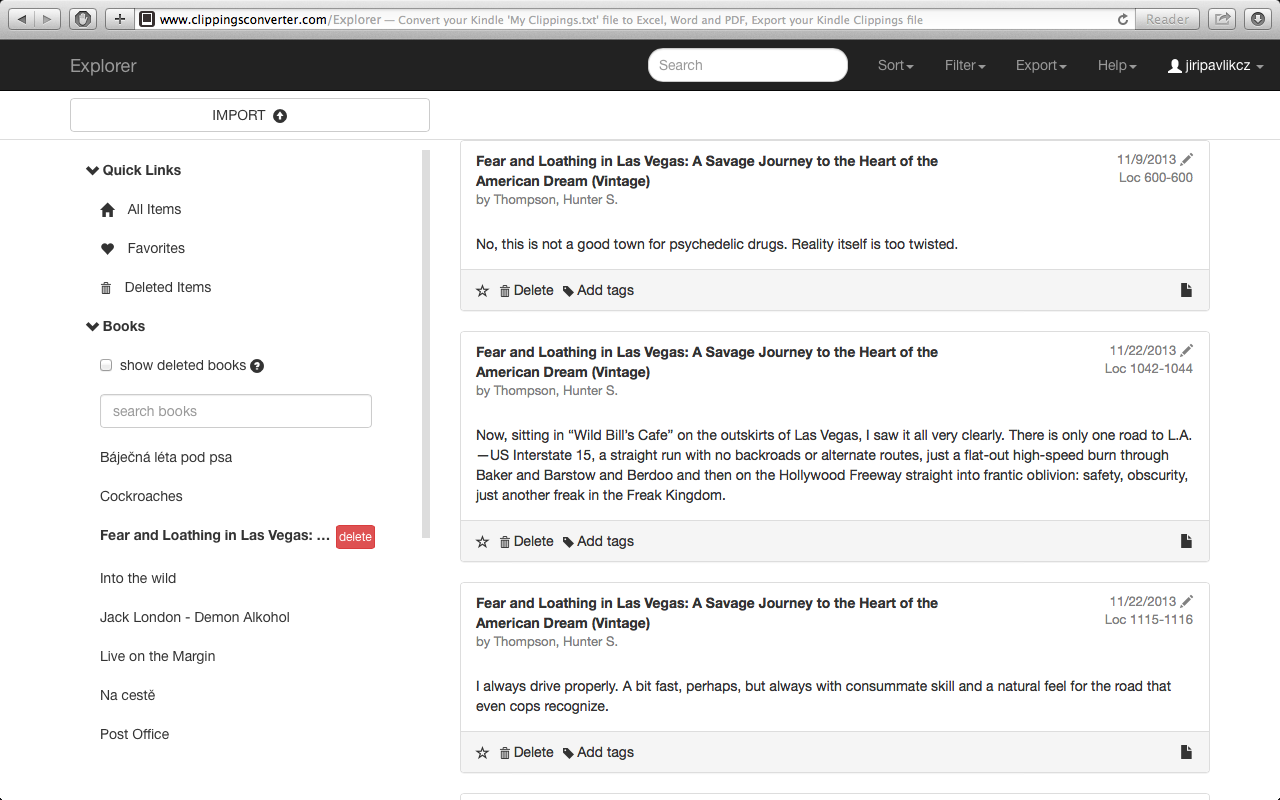This screenshot has width=1280, height=800.
Task: Edit the Loc 600-600 clipping with pencil icon
Action: coord(1187,159)
